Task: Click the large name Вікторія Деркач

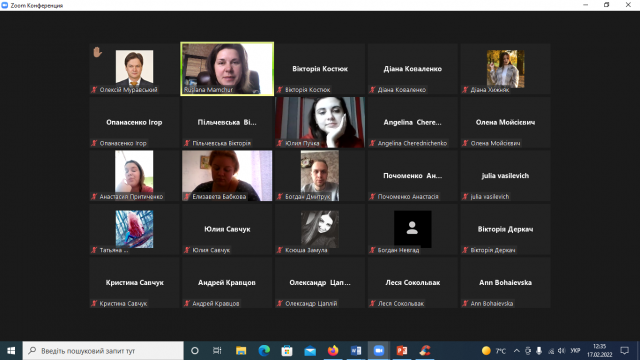Action: point(505,229)
